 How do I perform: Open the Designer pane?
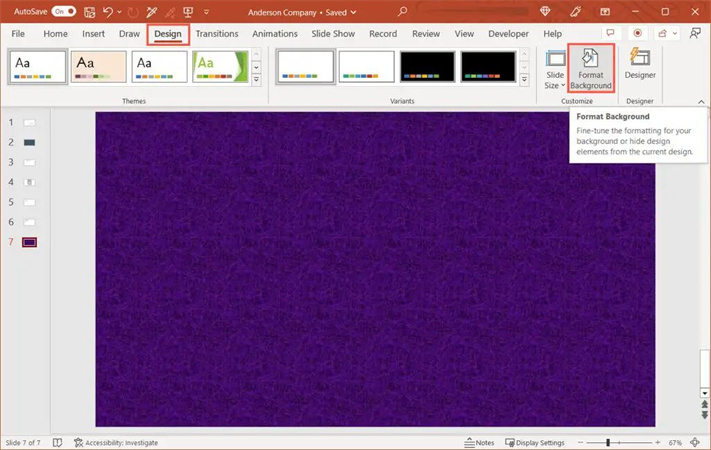[639, 63]
